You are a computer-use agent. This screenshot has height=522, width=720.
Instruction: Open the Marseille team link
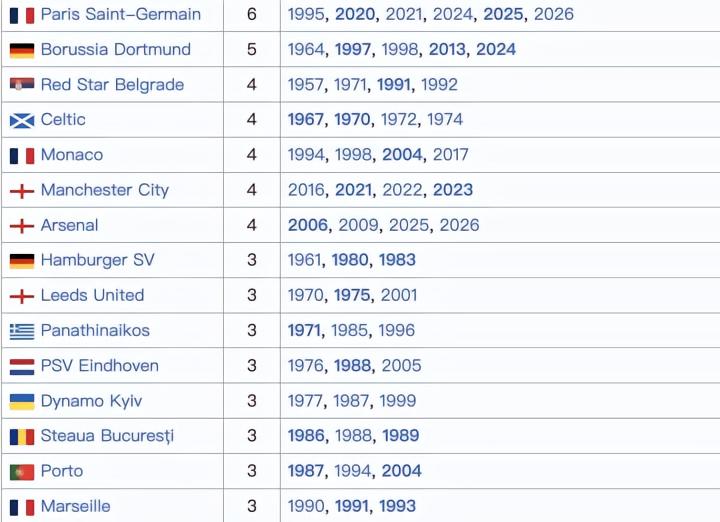[x=75, y=507]
